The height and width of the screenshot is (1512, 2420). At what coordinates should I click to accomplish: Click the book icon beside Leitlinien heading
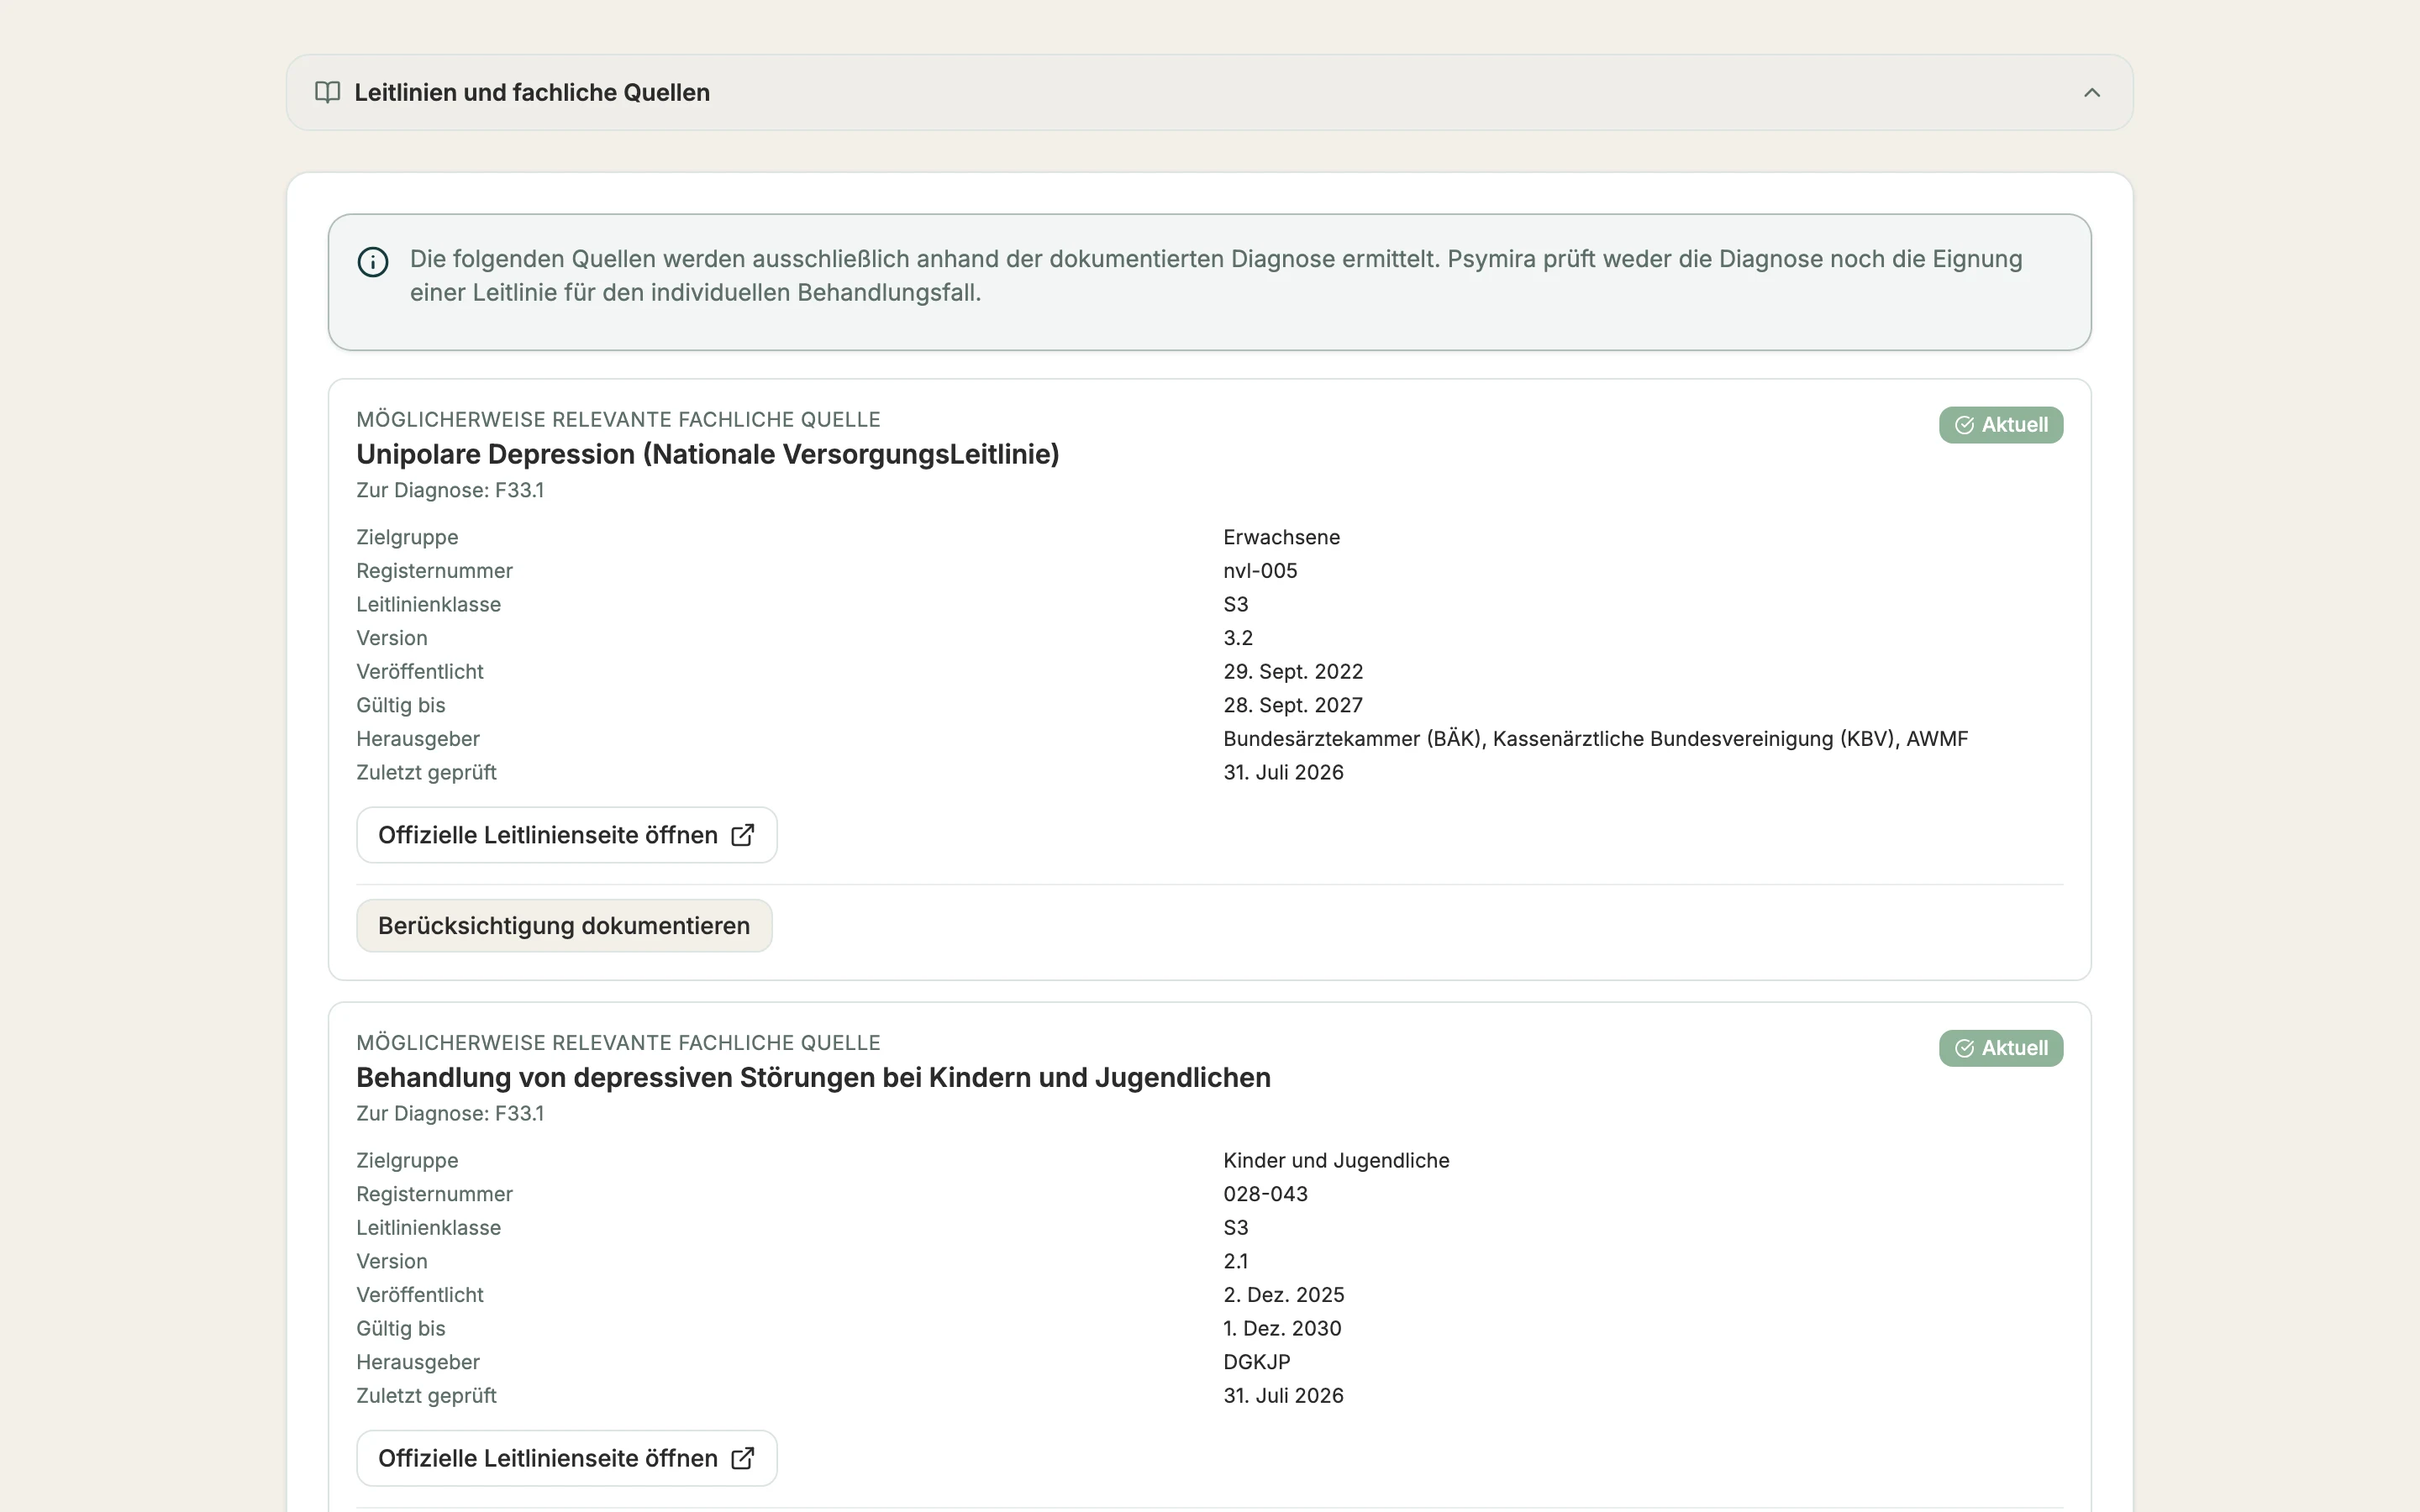[327, 93]
